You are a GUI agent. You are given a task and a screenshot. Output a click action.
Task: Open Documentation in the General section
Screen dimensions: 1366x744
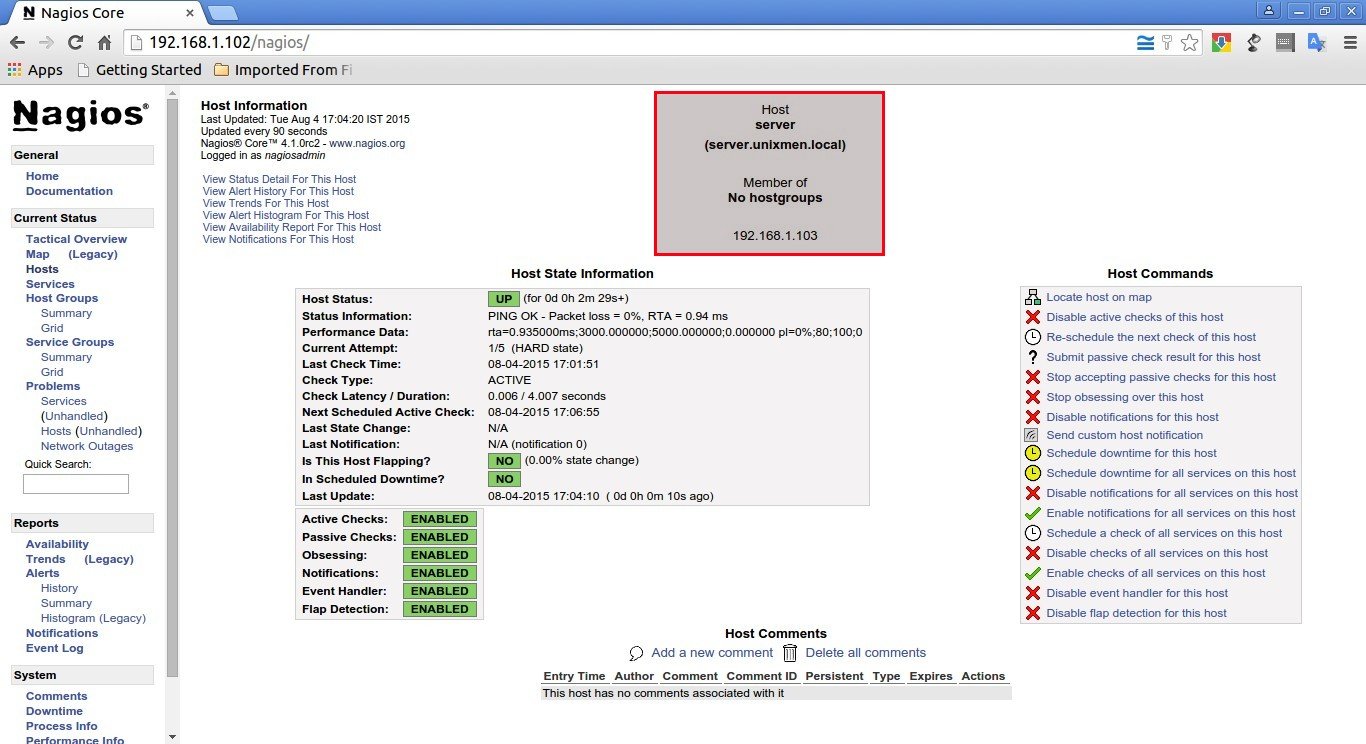[x=69, y=191]
